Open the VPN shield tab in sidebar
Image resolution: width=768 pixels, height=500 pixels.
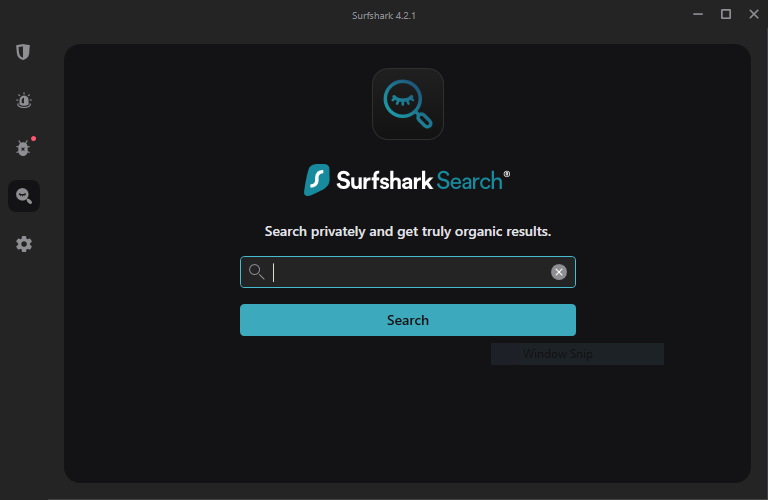23,52
